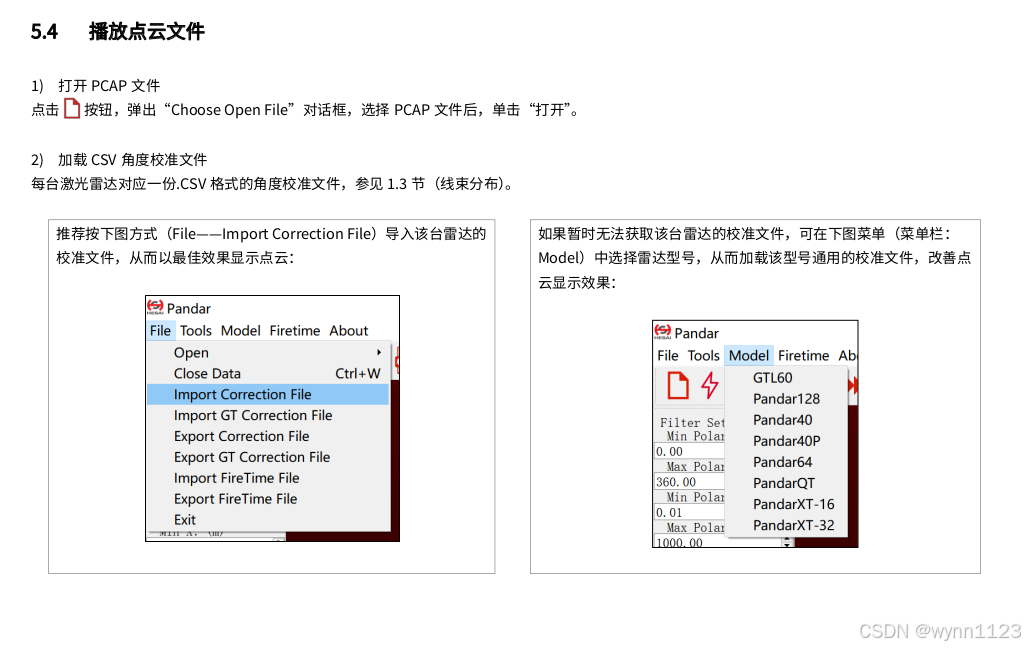Select Export FireTime File
Image resolution: width=1025 pixels, height=649 pixels.
(268, 499)
